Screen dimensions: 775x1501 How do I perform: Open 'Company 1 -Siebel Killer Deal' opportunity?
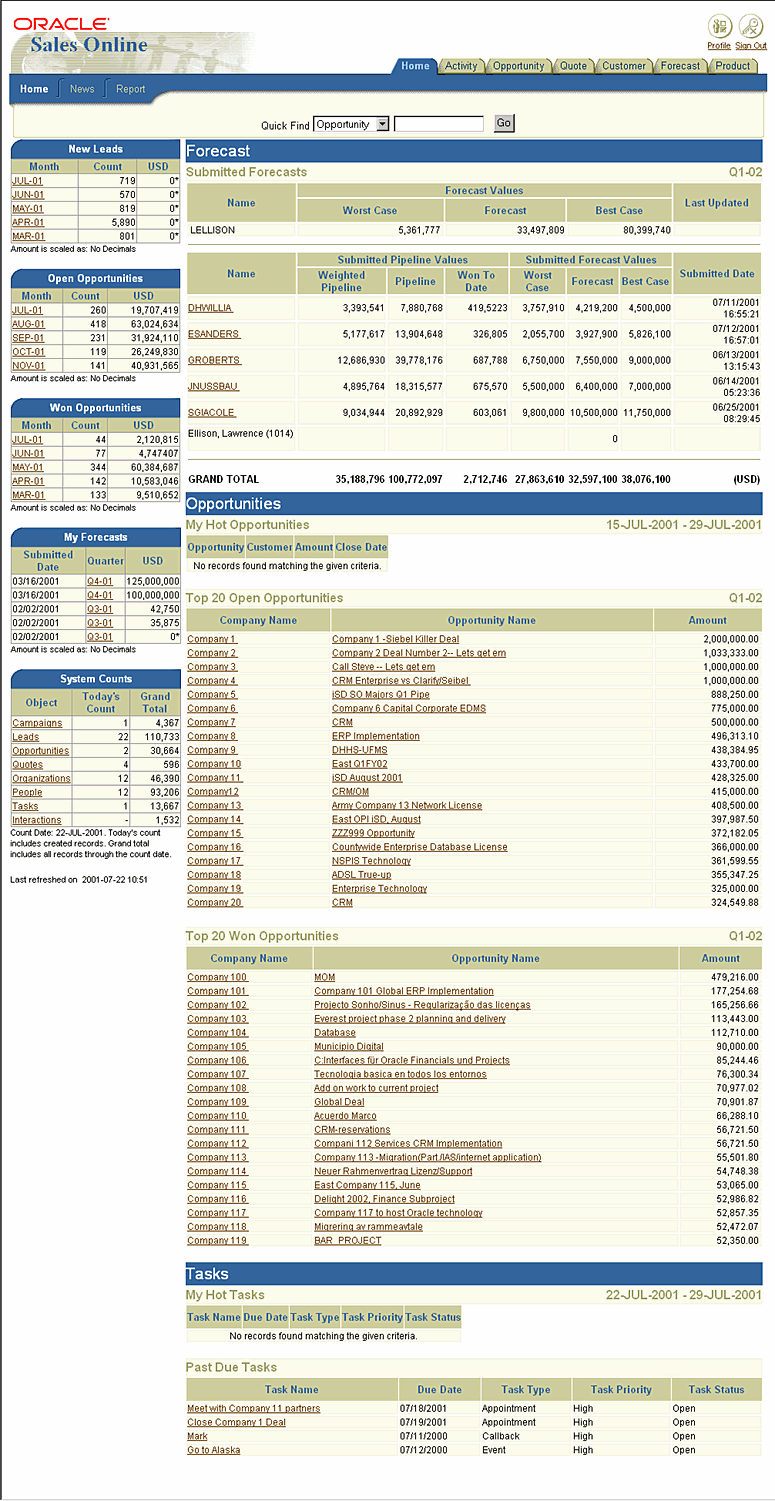(396, 639)
